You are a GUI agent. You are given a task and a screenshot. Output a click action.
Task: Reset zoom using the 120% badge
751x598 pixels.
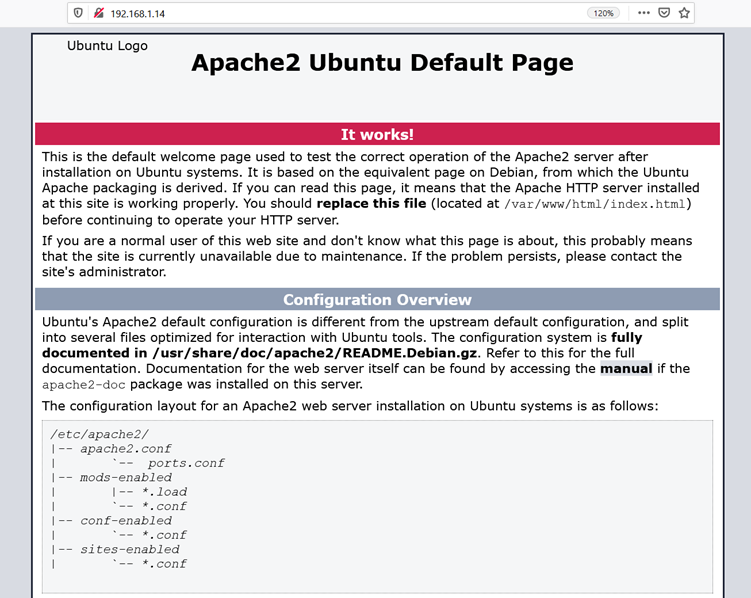coord(603,13)
